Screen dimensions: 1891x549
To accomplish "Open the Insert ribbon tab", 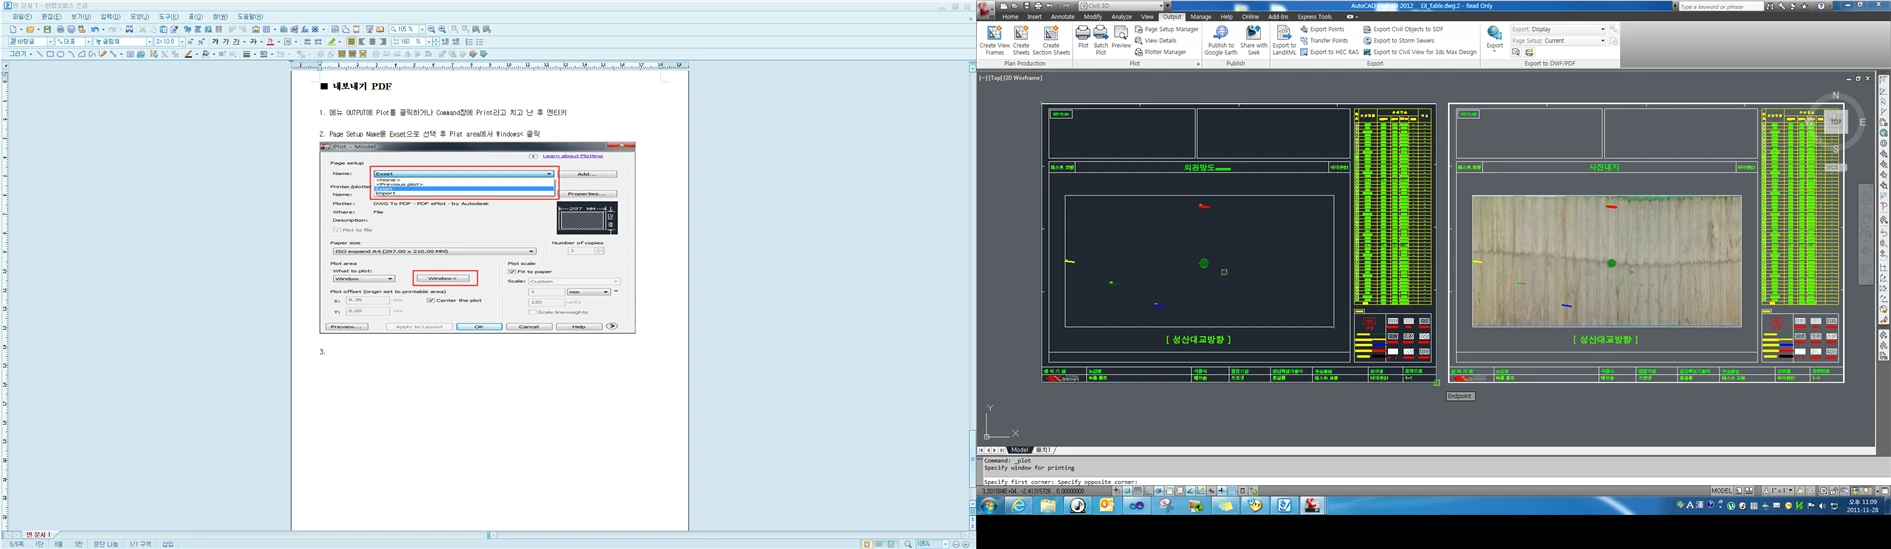I will coord(1034,17).
